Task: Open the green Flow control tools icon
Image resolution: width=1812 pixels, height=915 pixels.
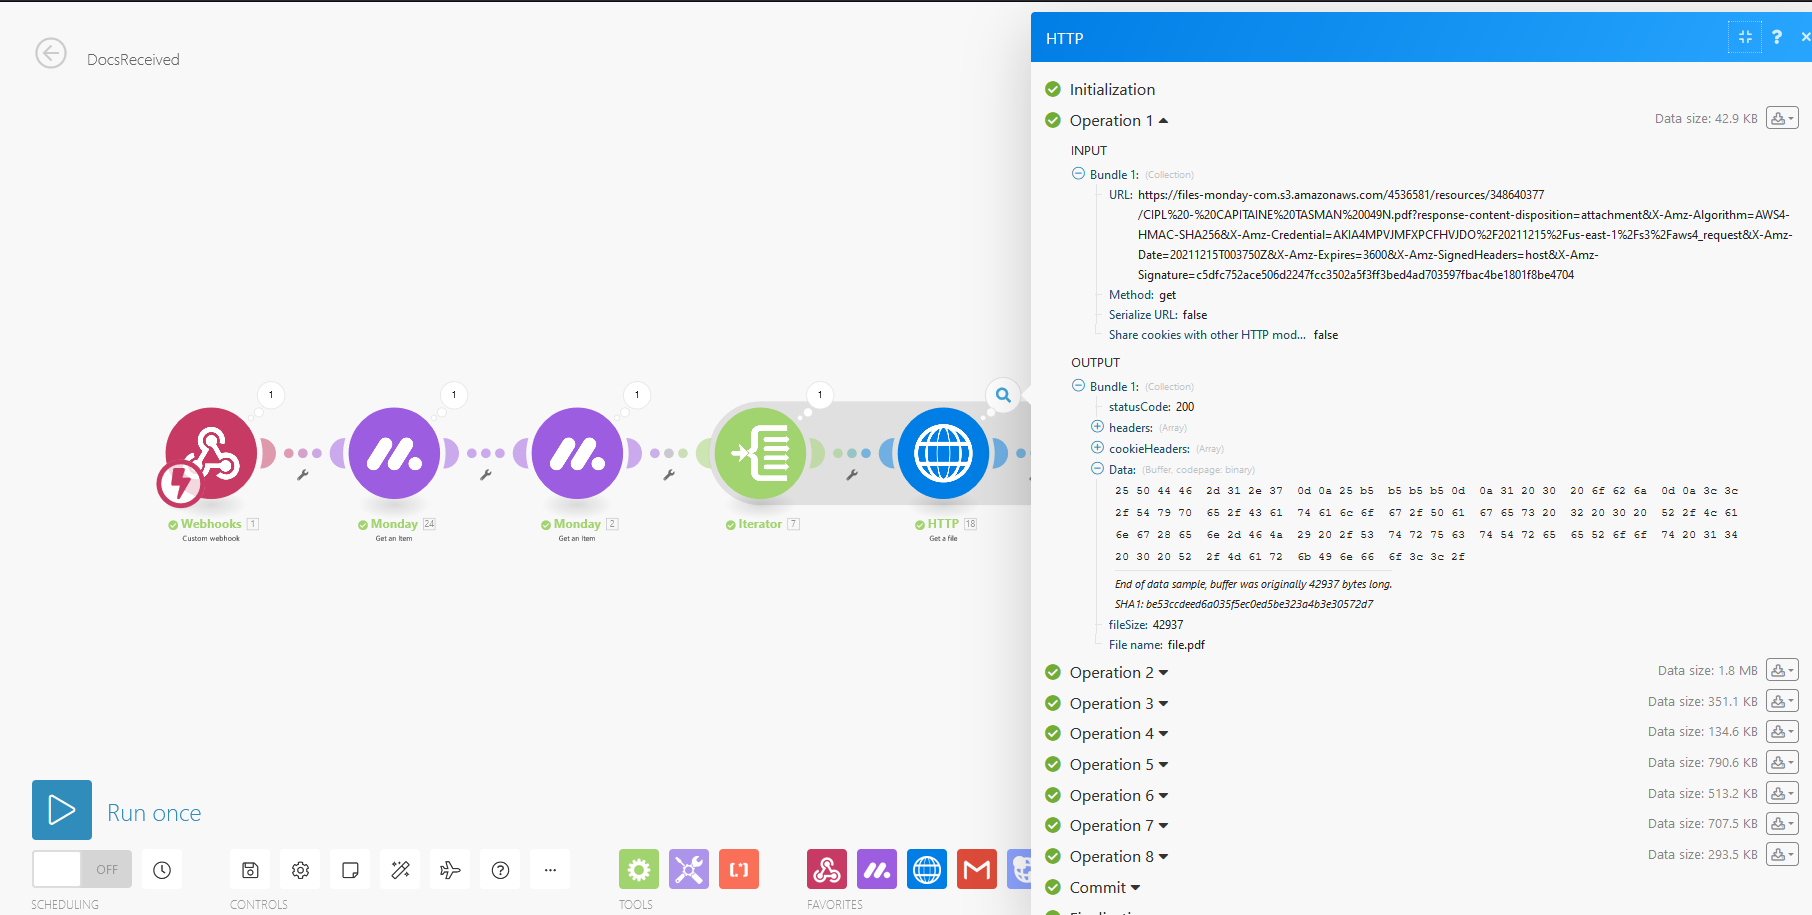Action: 639,870
